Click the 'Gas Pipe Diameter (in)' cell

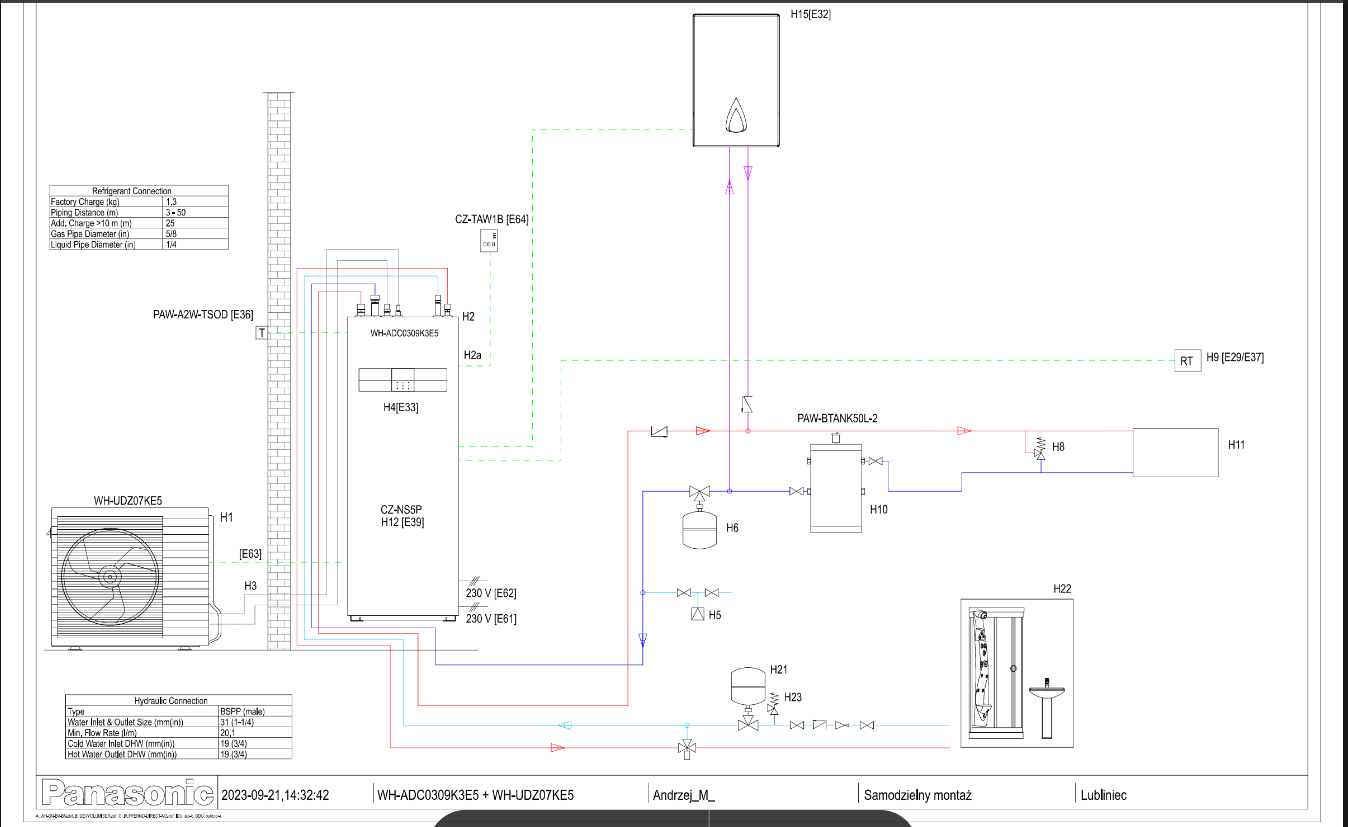[107, 234]
